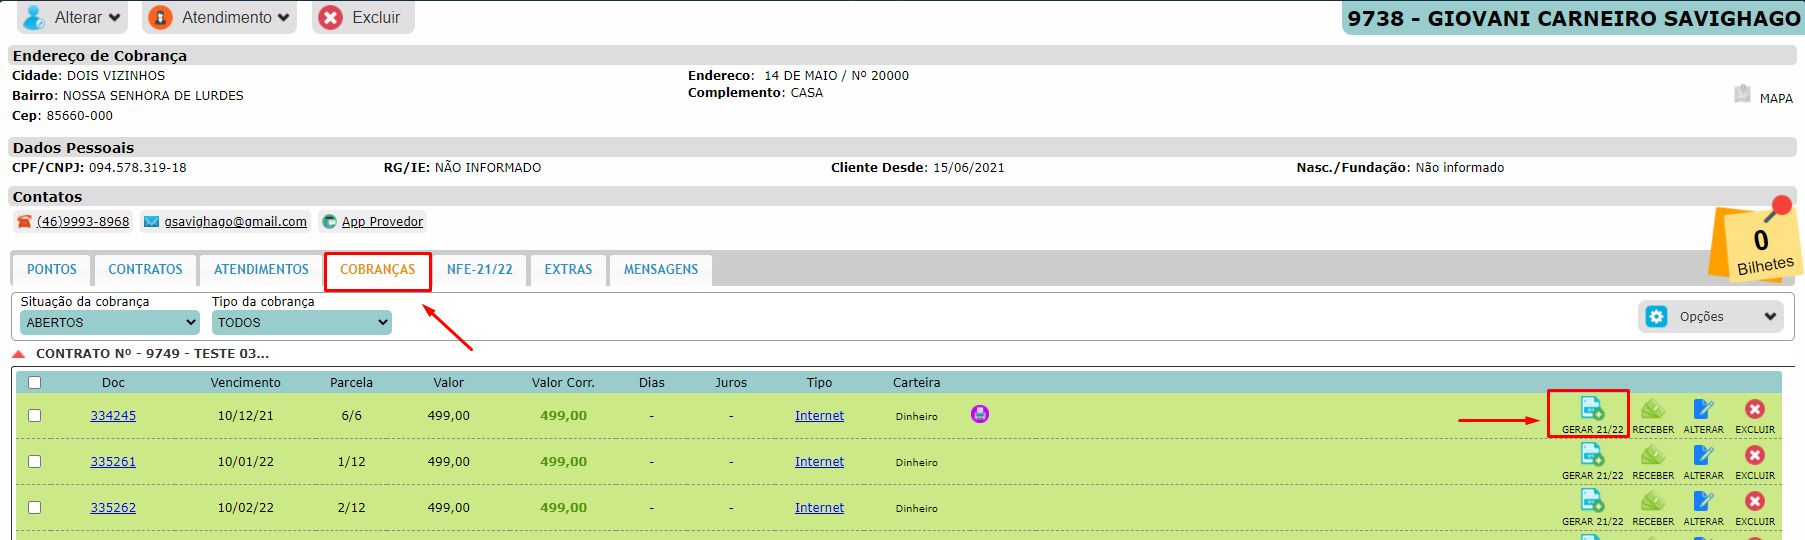Click the phone icon beside (46)9993-8968
1805x540 pixels.
(x=25, y=221)
